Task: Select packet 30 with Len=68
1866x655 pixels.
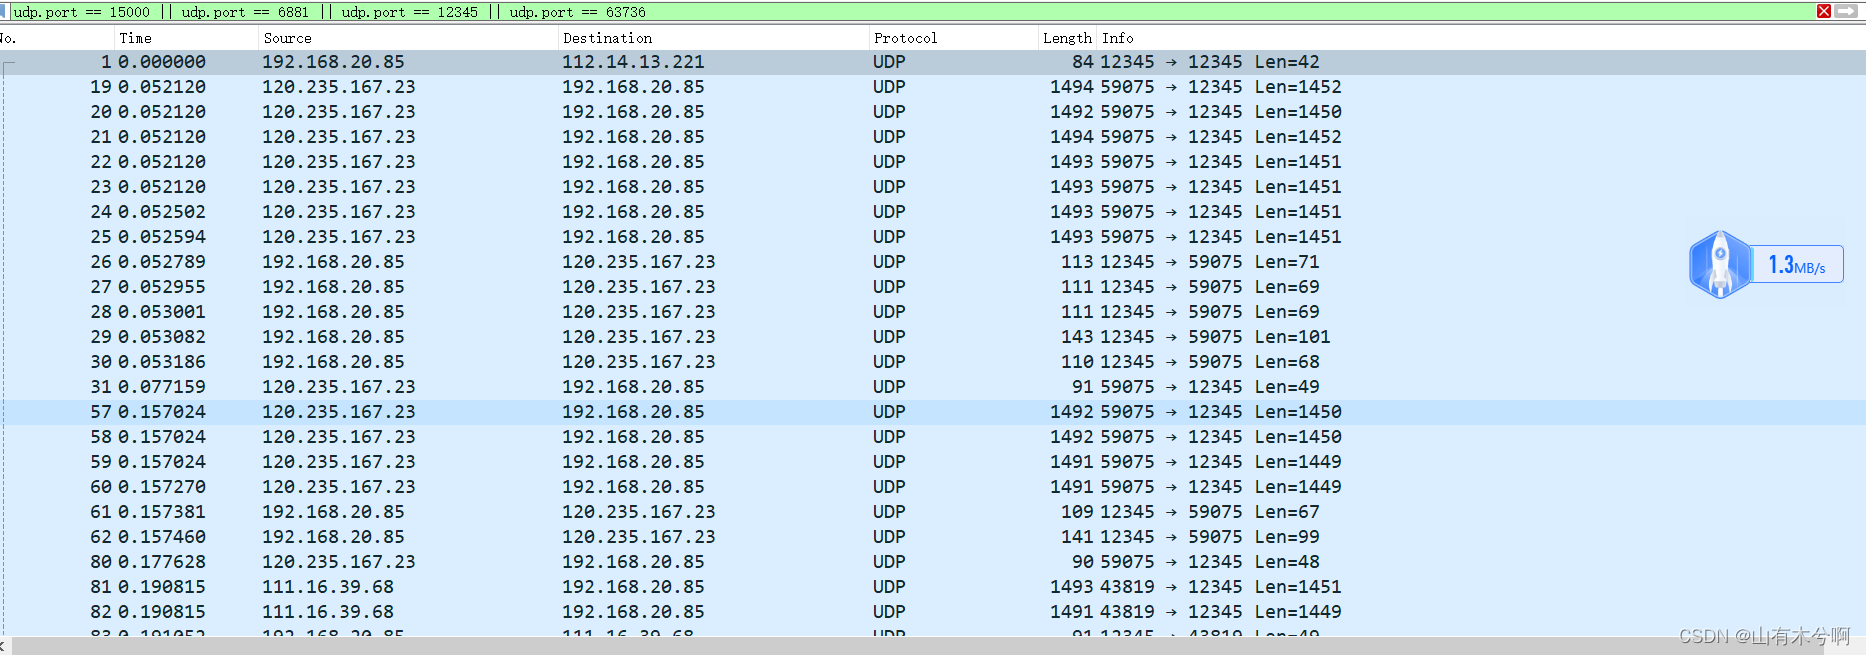Action: point(933,362)
